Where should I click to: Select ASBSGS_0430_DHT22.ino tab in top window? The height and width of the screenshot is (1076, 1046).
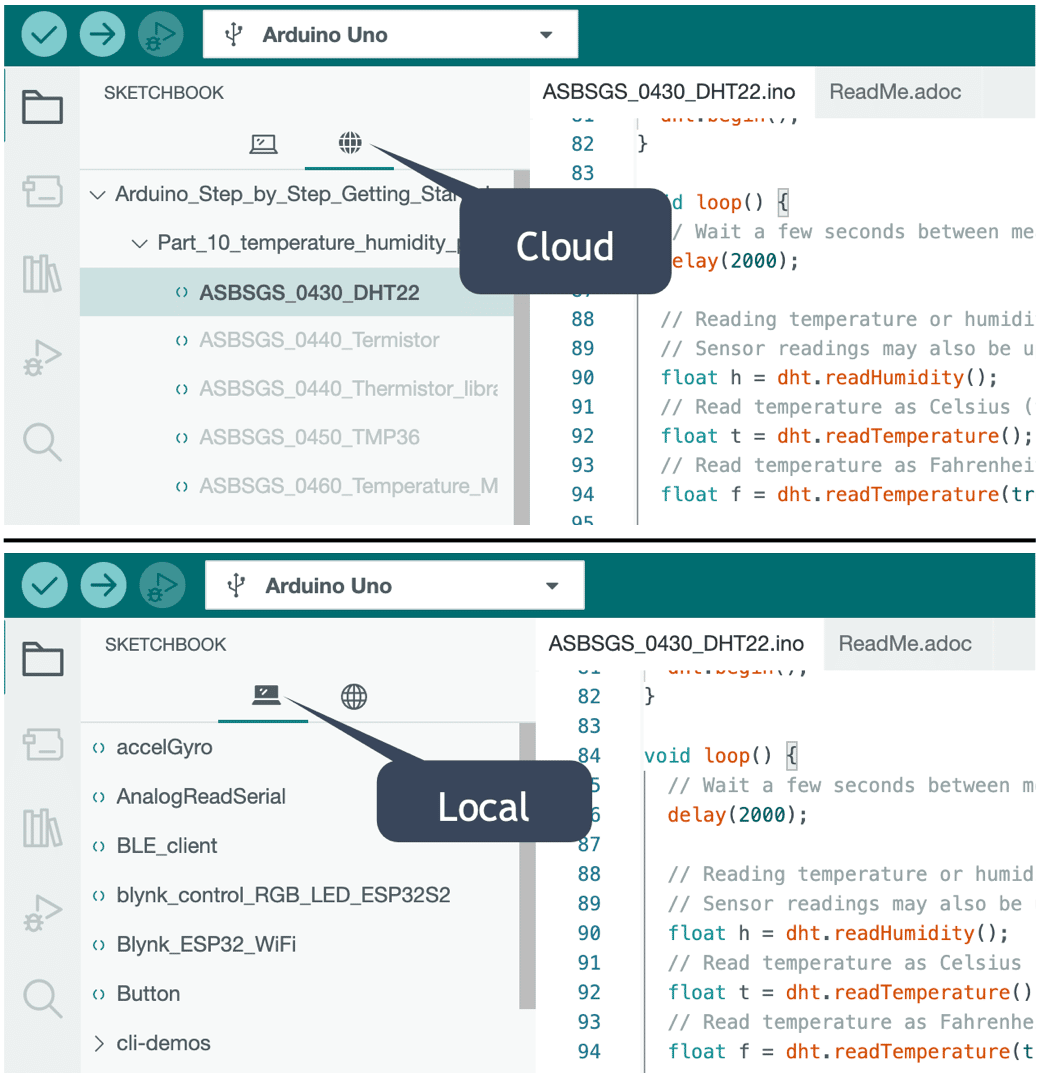(x=669, y=92)
